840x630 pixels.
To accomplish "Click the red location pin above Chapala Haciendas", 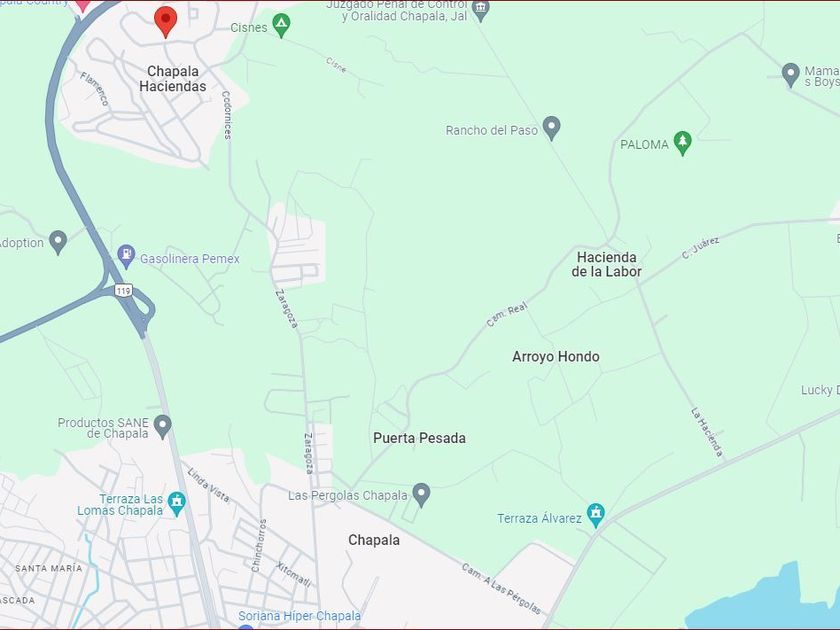I will tap(166, 21).
